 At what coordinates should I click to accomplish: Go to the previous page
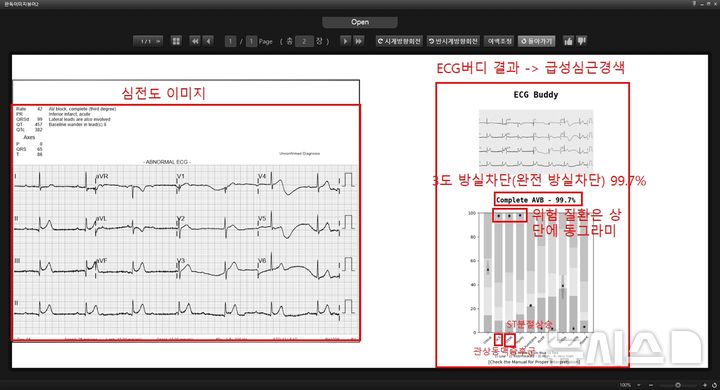[x=208, y=41]
